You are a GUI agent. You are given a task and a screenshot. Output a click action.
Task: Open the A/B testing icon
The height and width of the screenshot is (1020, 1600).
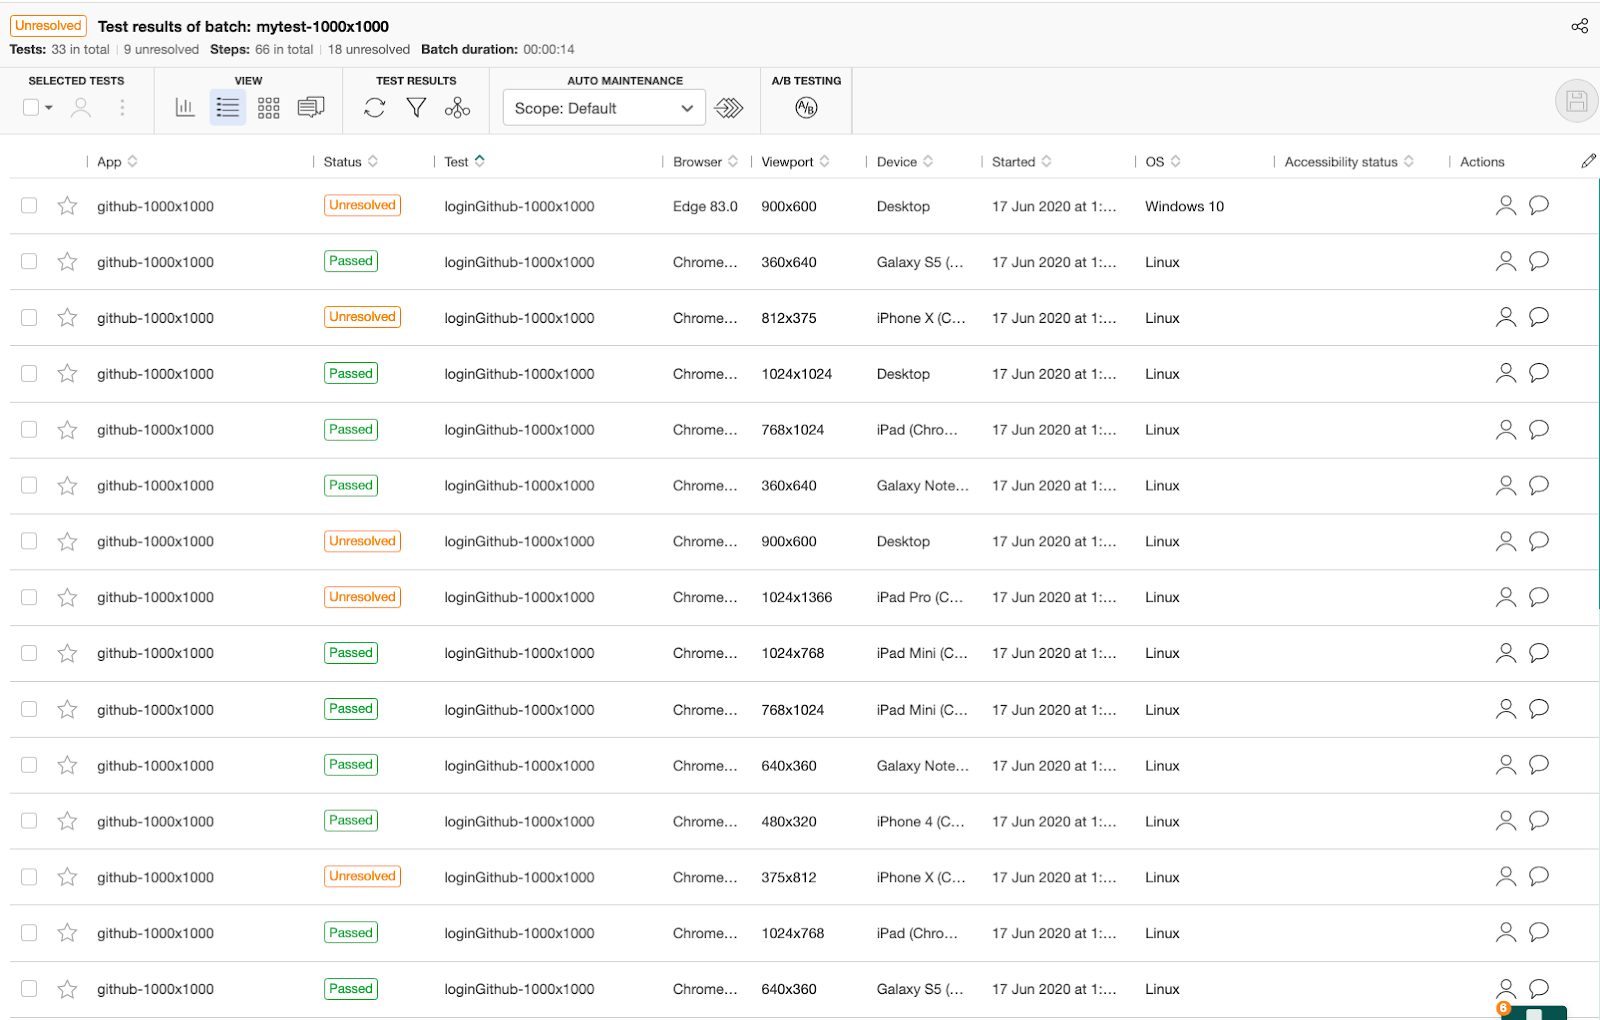[x=806, y=108]
